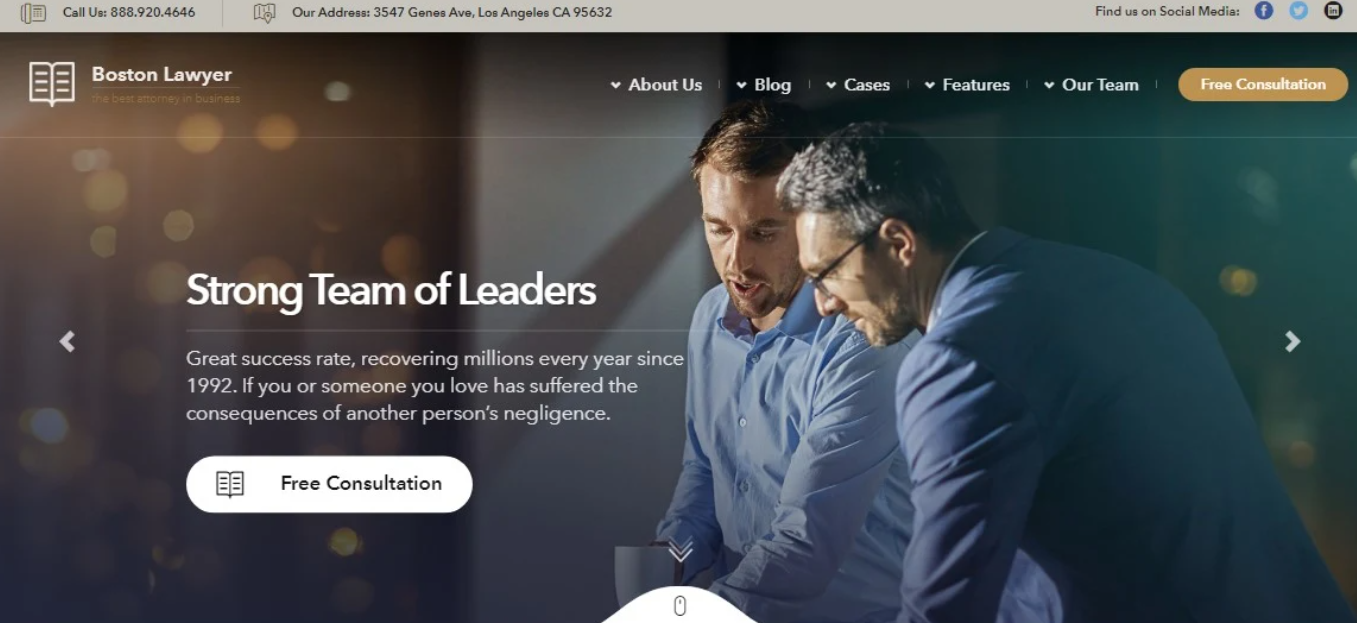Screen dimensions: 1357x623
Task: Click the white Free Consultation hero button
Action: 329,484
